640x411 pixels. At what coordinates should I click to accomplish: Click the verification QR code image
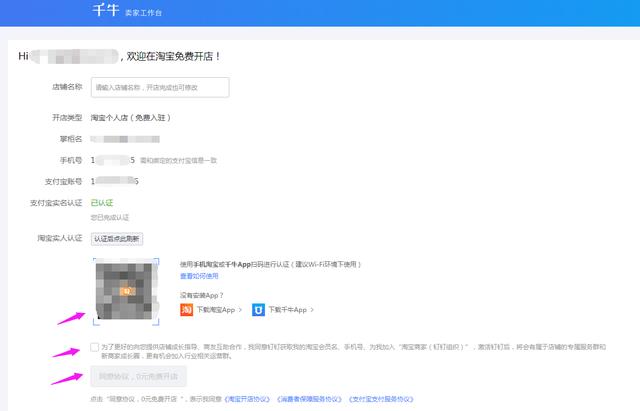coord(126,291)
